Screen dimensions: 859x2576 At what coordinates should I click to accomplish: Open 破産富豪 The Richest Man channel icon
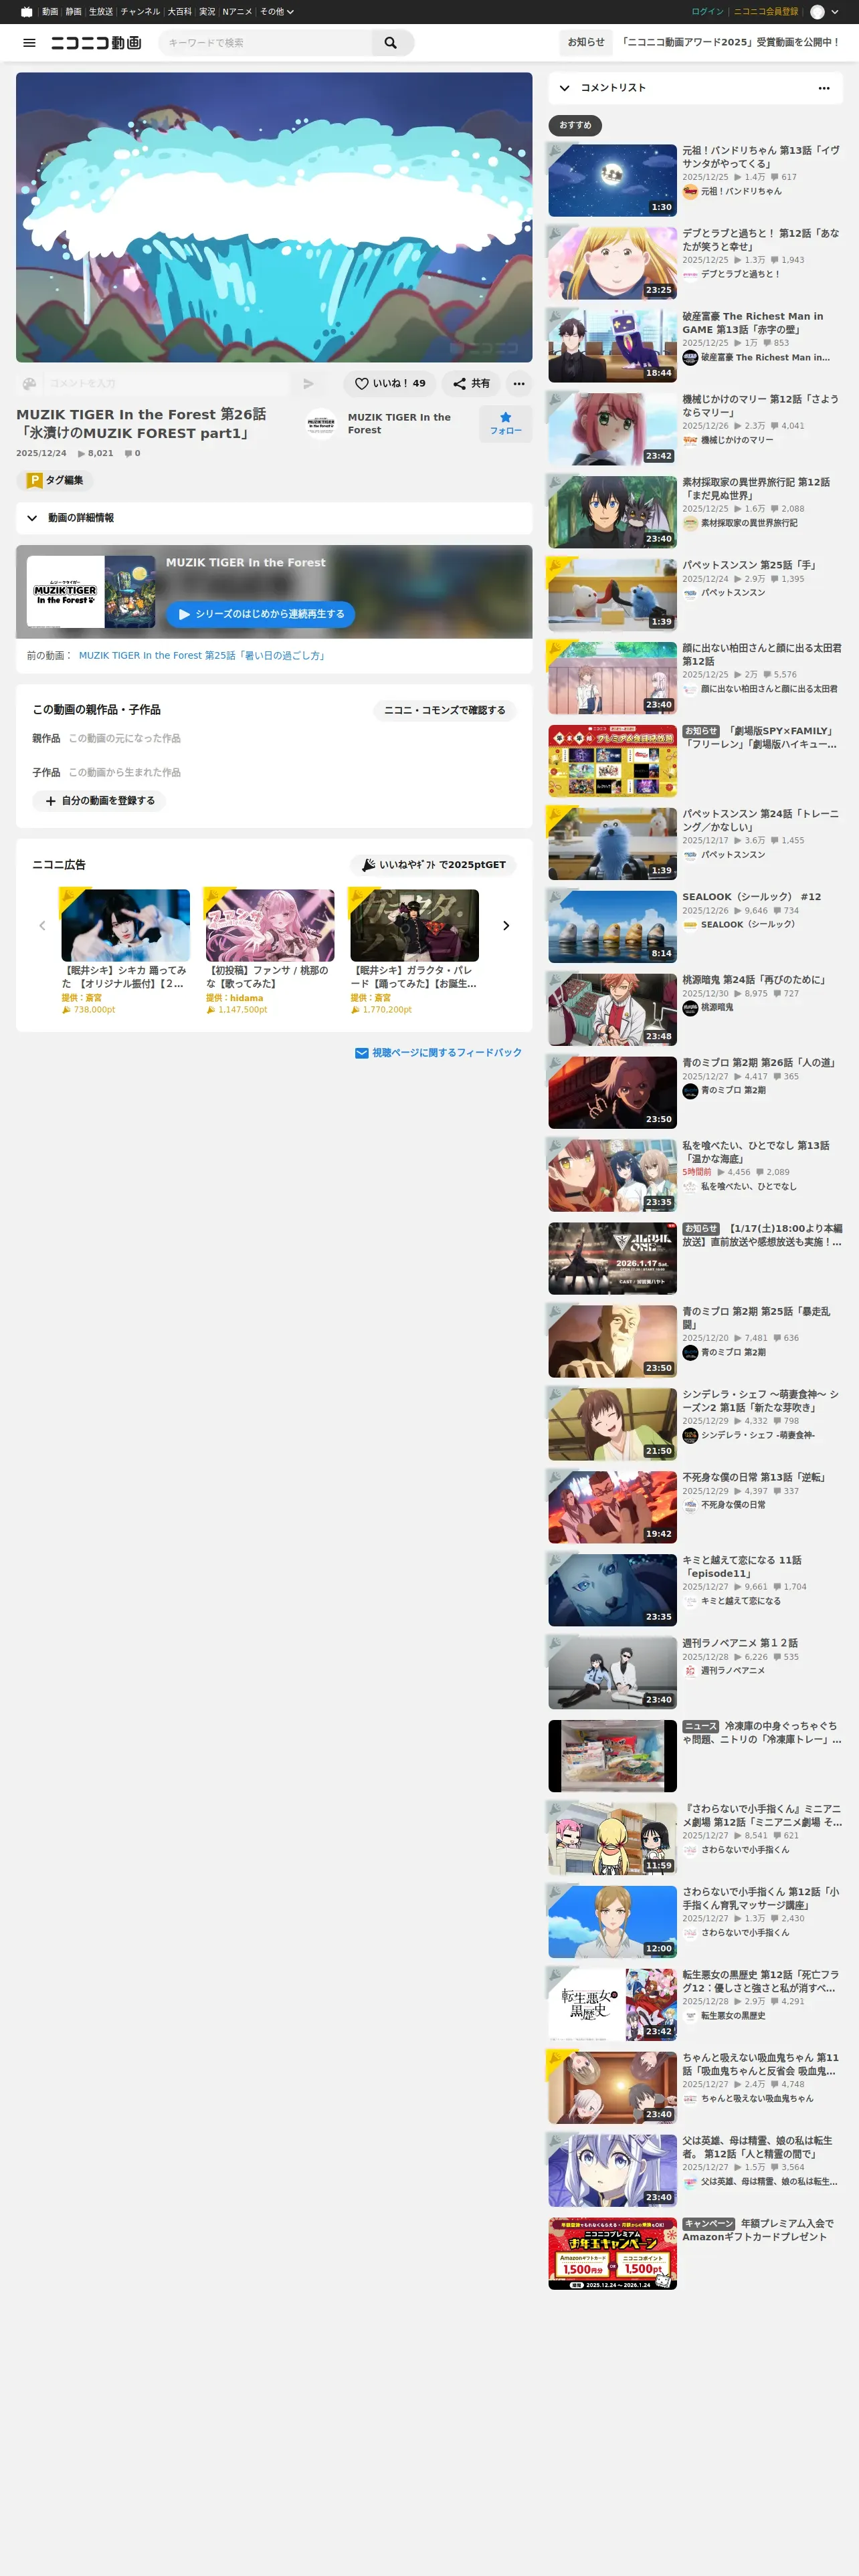click(x=690, y=358)
